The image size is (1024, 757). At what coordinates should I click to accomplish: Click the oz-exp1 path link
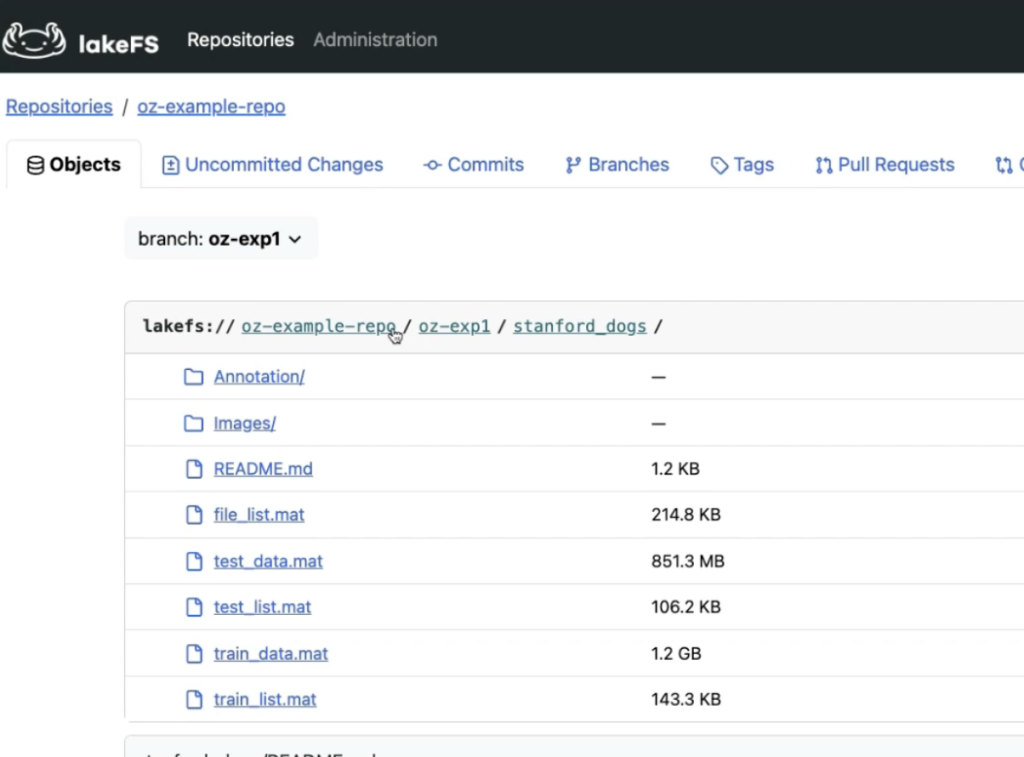pyautogui.click(x=454, y=326)
